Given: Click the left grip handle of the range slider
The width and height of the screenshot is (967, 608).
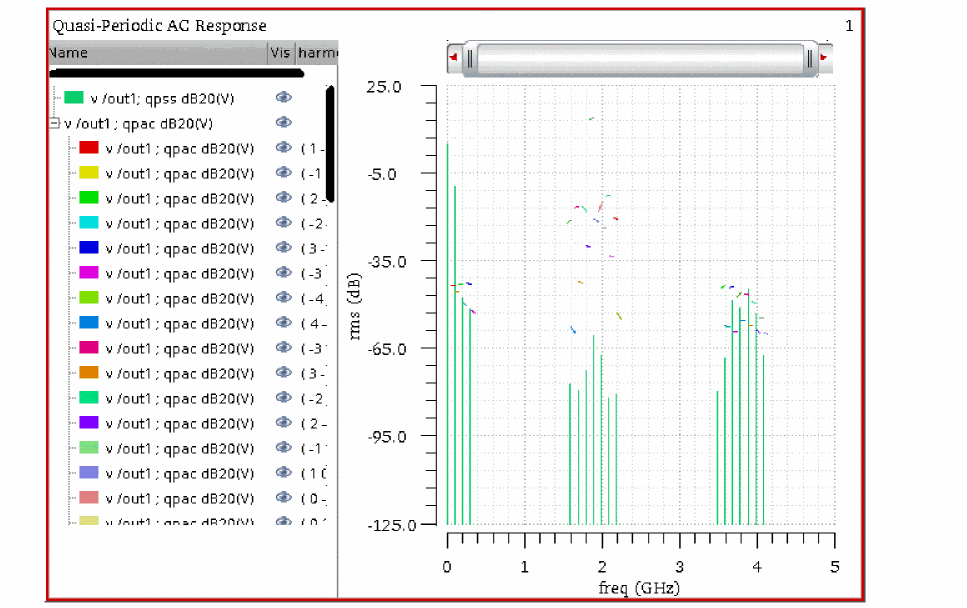Looking at the screenshot, I should pyautogui.click(x=469, y=58).
